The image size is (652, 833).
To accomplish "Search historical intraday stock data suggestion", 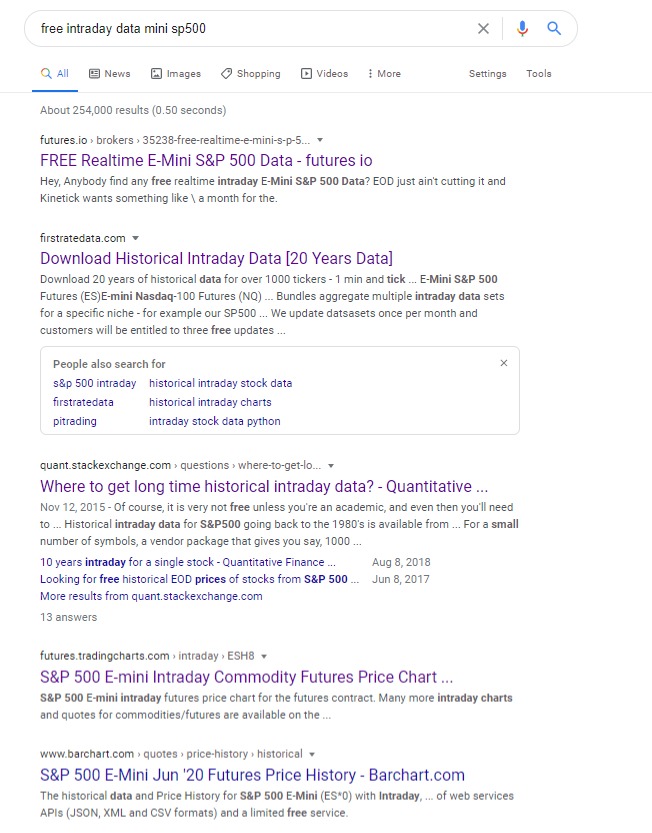I will 221,383.
